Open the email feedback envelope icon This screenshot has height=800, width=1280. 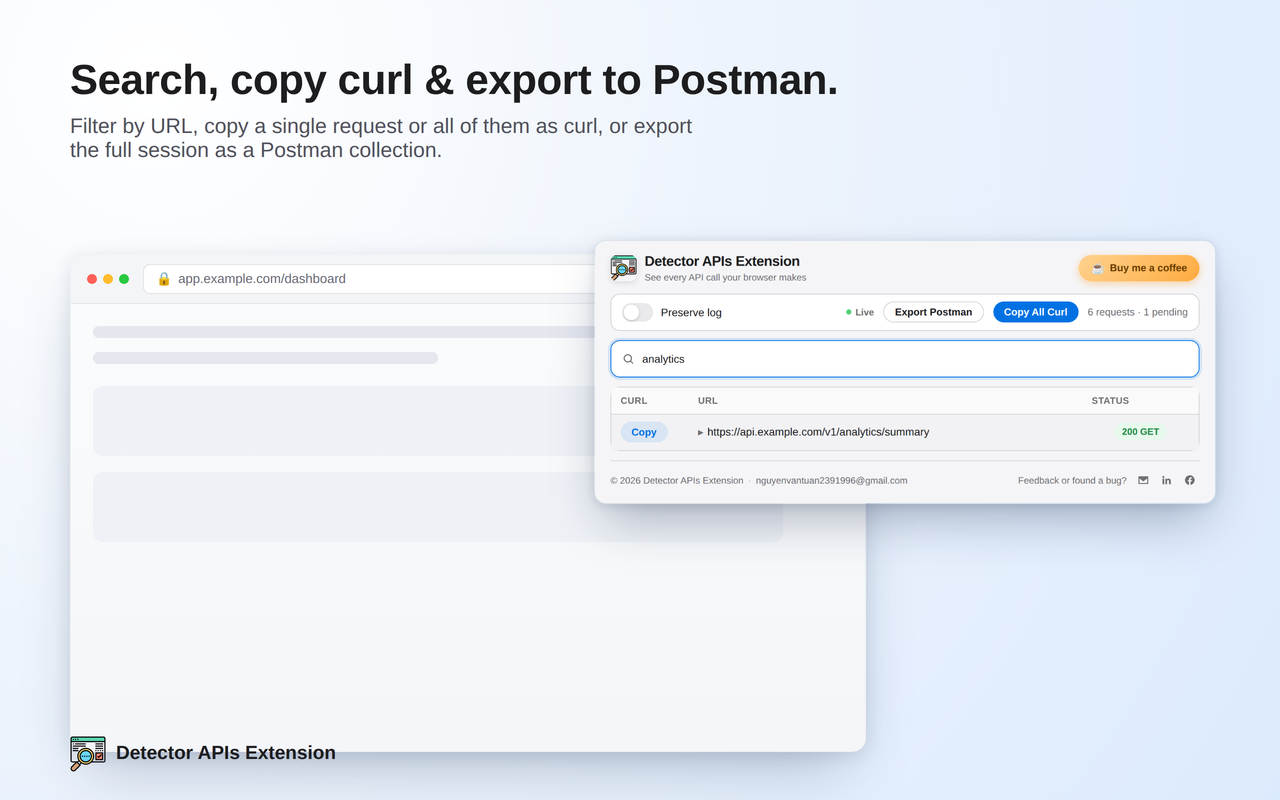[1143, 480]
